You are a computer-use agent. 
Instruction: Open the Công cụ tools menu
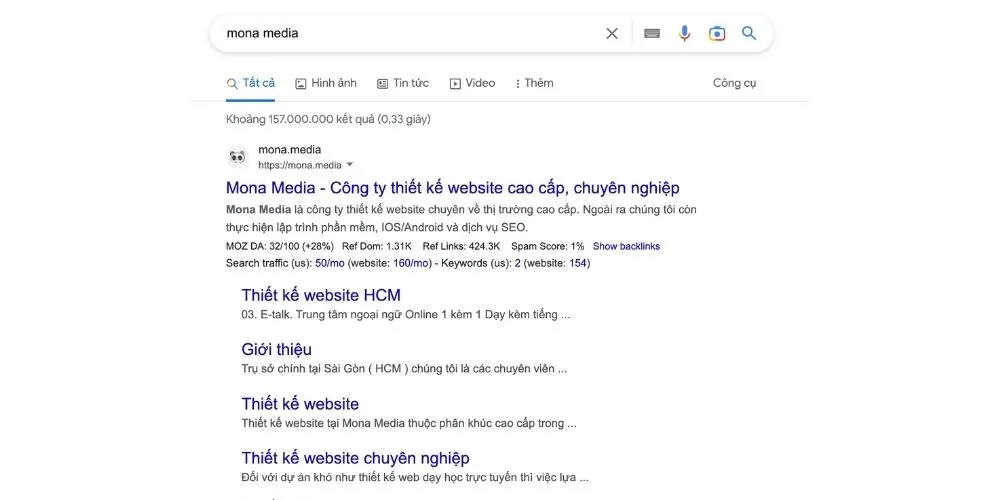coord(734,83)
